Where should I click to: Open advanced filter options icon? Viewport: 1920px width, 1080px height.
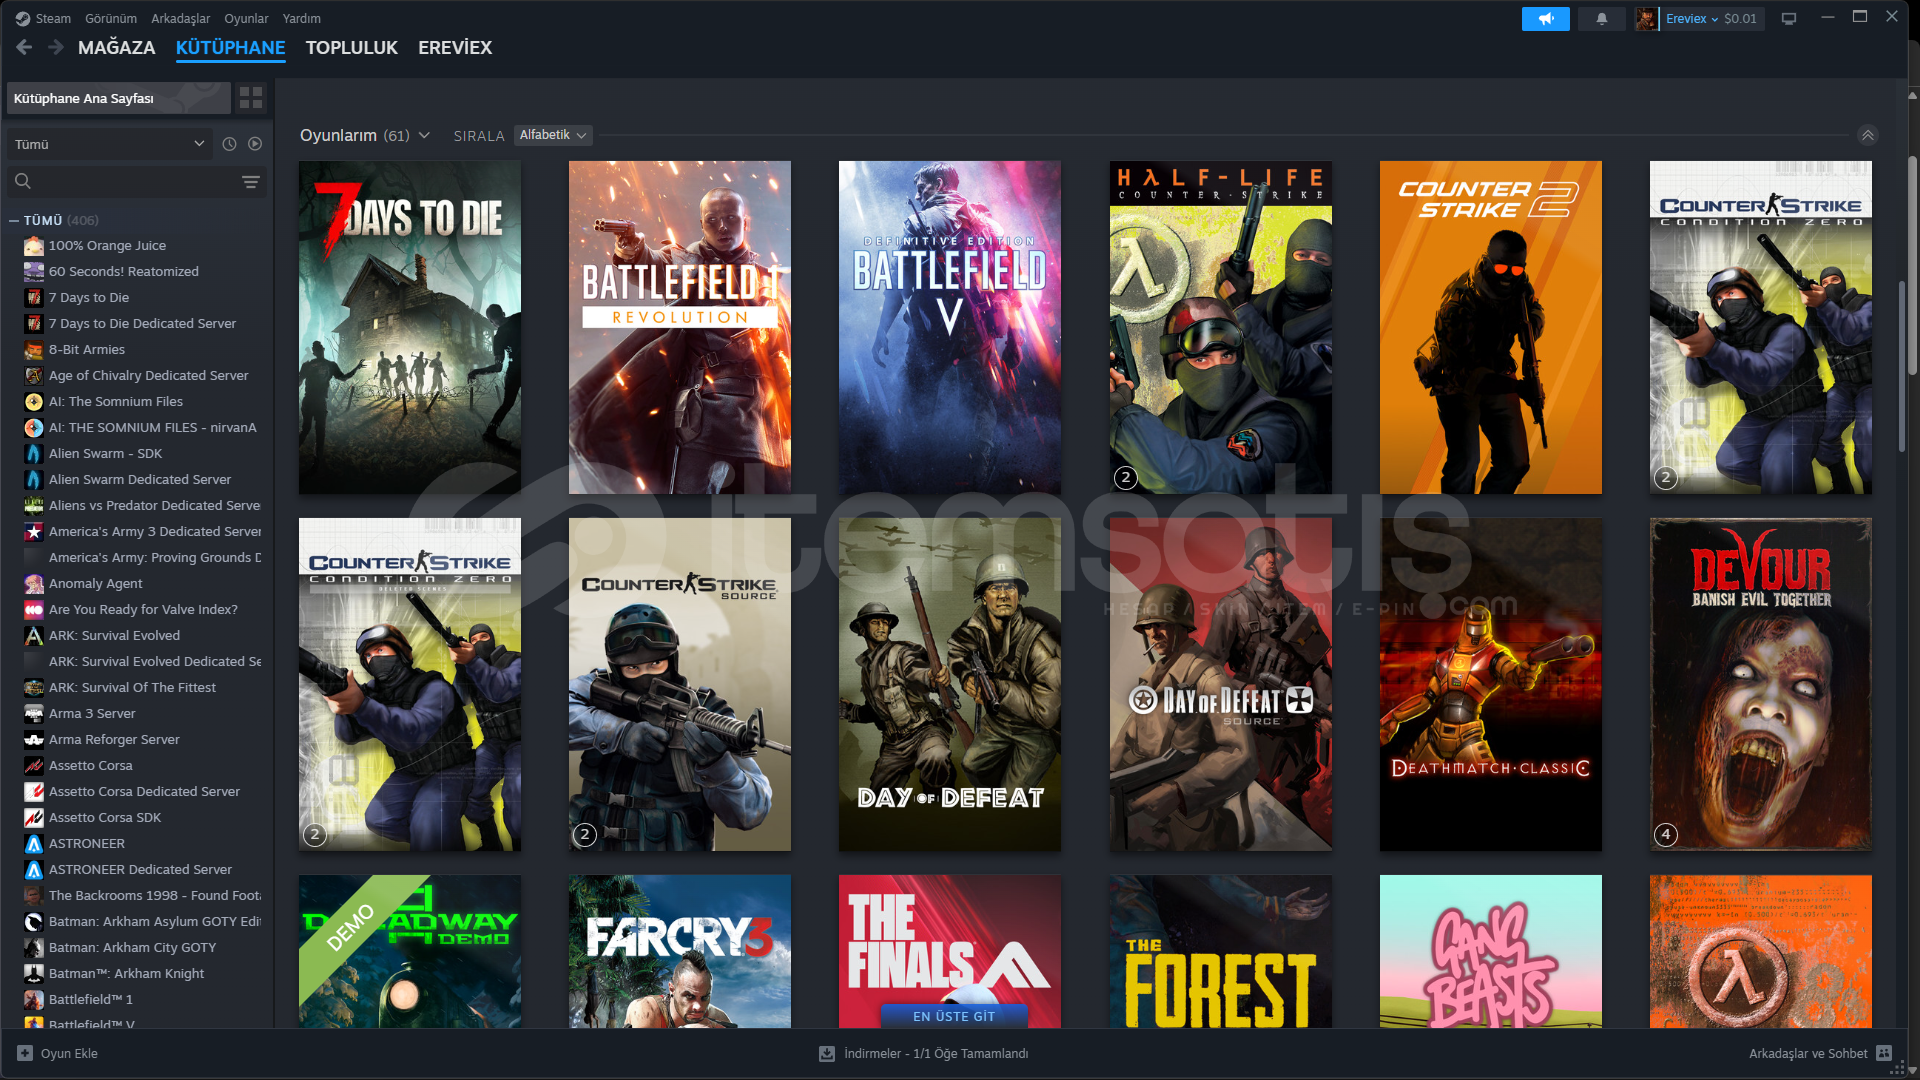click(x=250, y=181)
